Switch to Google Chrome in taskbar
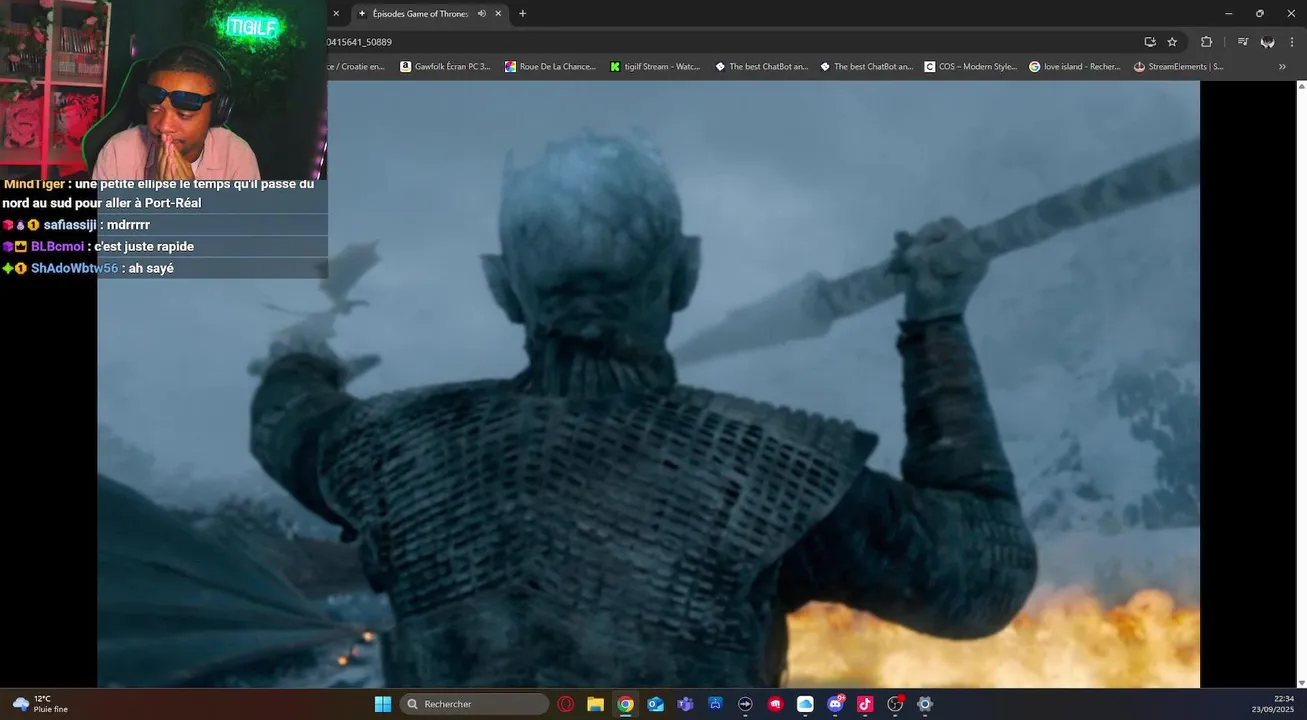1307x720 pixels. coord(625,704)
